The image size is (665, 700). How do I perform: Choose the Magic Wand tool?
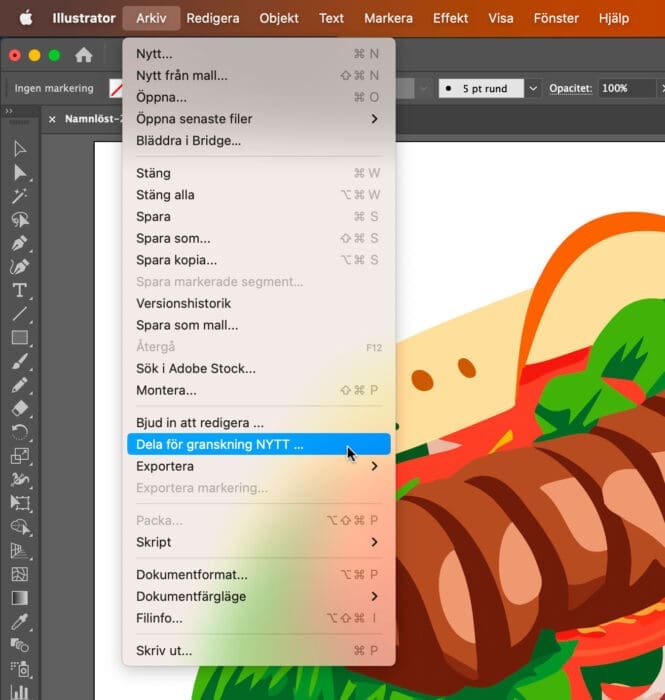(x=20, y=196)
